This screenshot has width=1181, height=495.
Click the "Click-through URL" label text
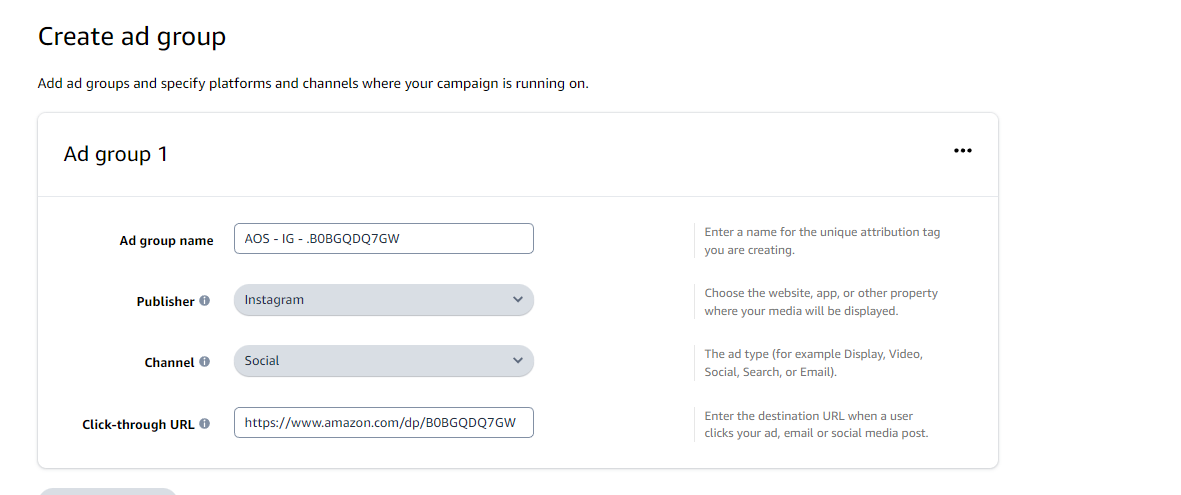tap(138, 425)
